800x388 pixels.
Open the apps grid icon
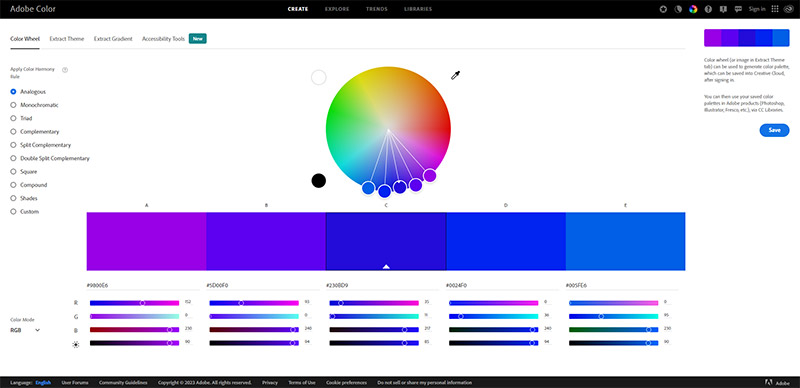click(x=775, y=9)
